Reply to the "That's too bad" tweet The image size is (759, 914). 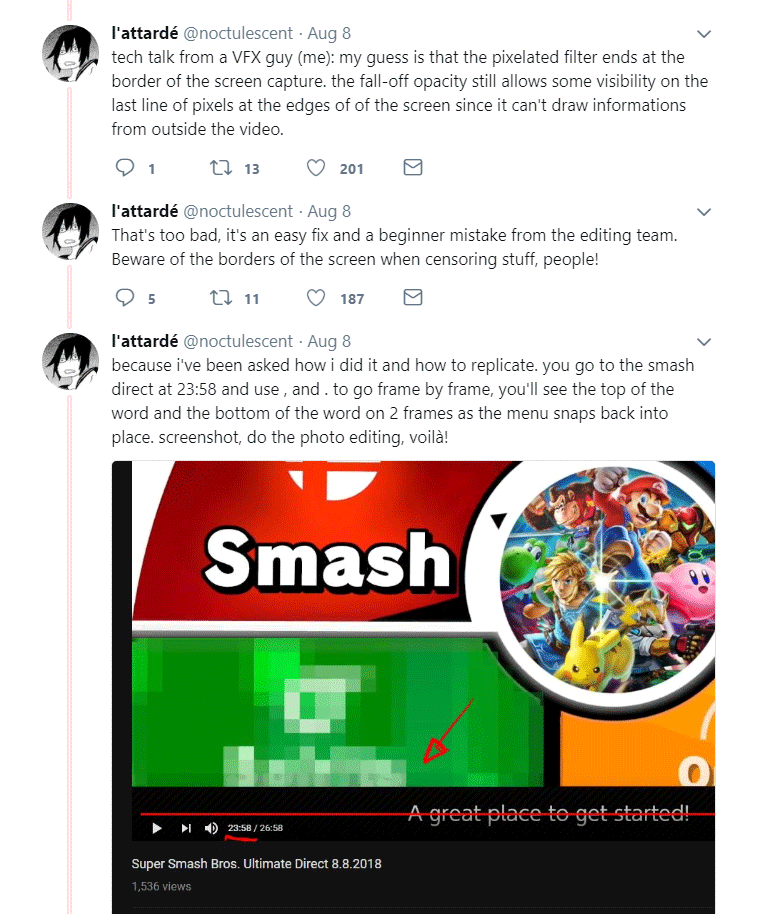point(125,298)
